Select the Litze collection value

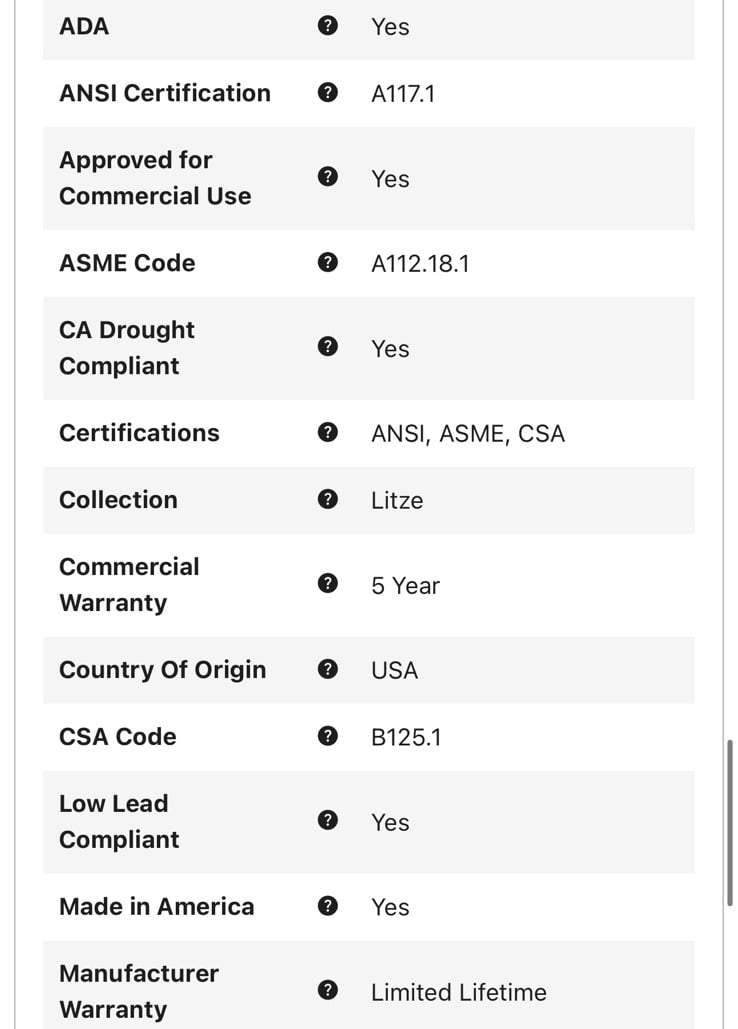(x=397, y=501)
